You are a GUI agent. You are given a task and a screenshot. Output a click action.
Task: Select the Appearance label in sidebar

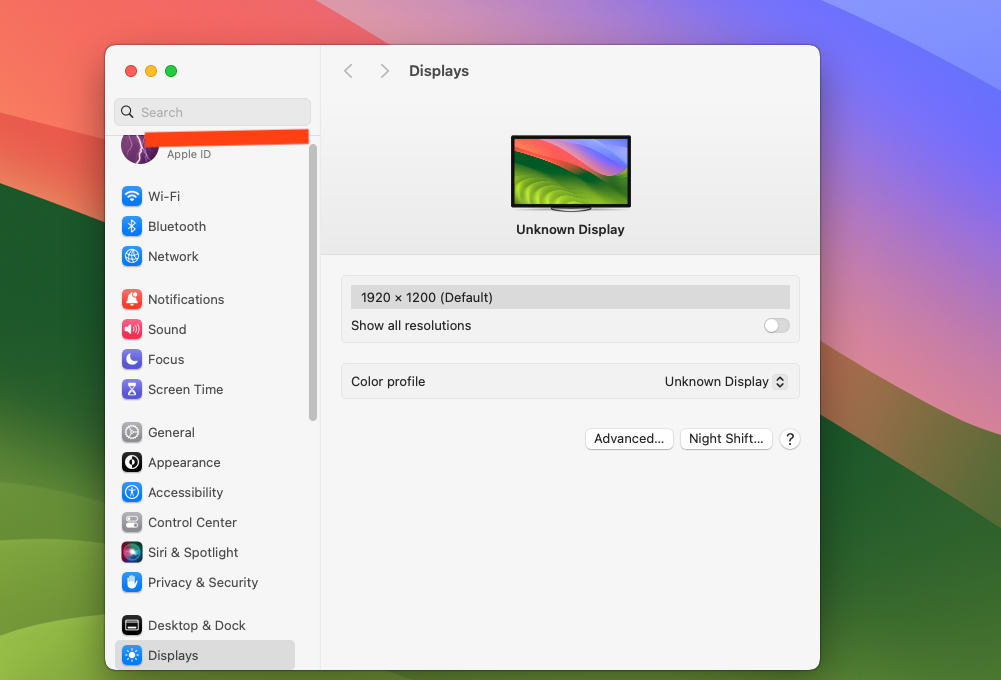[x=184, y=462]
